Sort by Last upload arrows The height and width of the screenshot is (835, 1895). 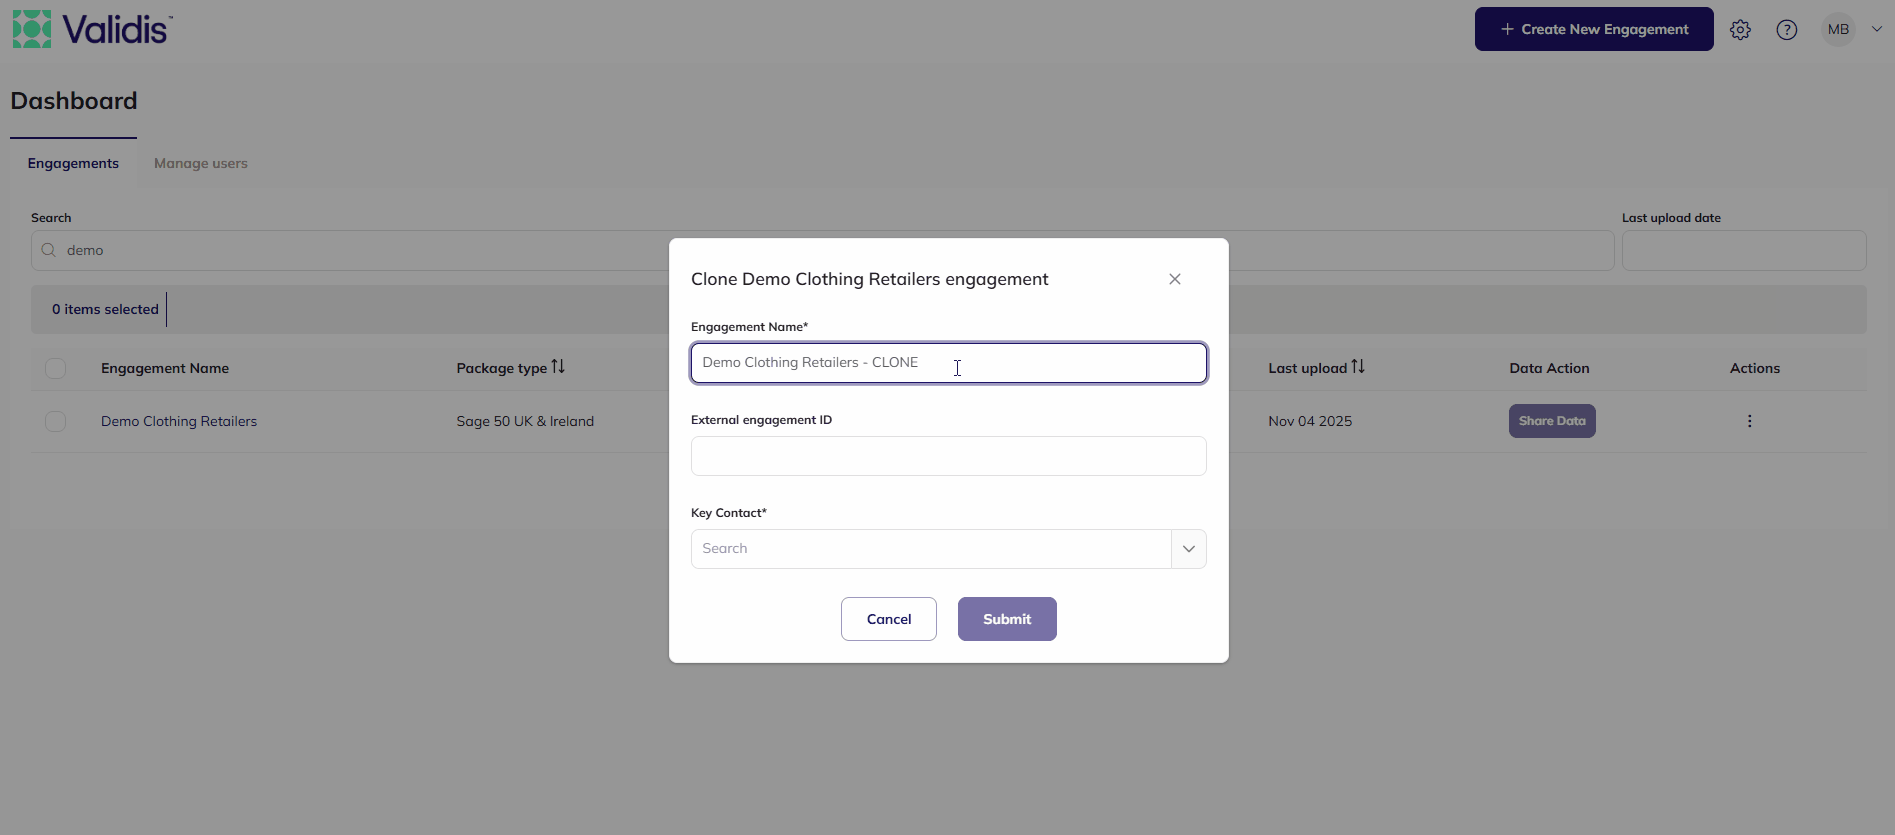coord(1358,367)
